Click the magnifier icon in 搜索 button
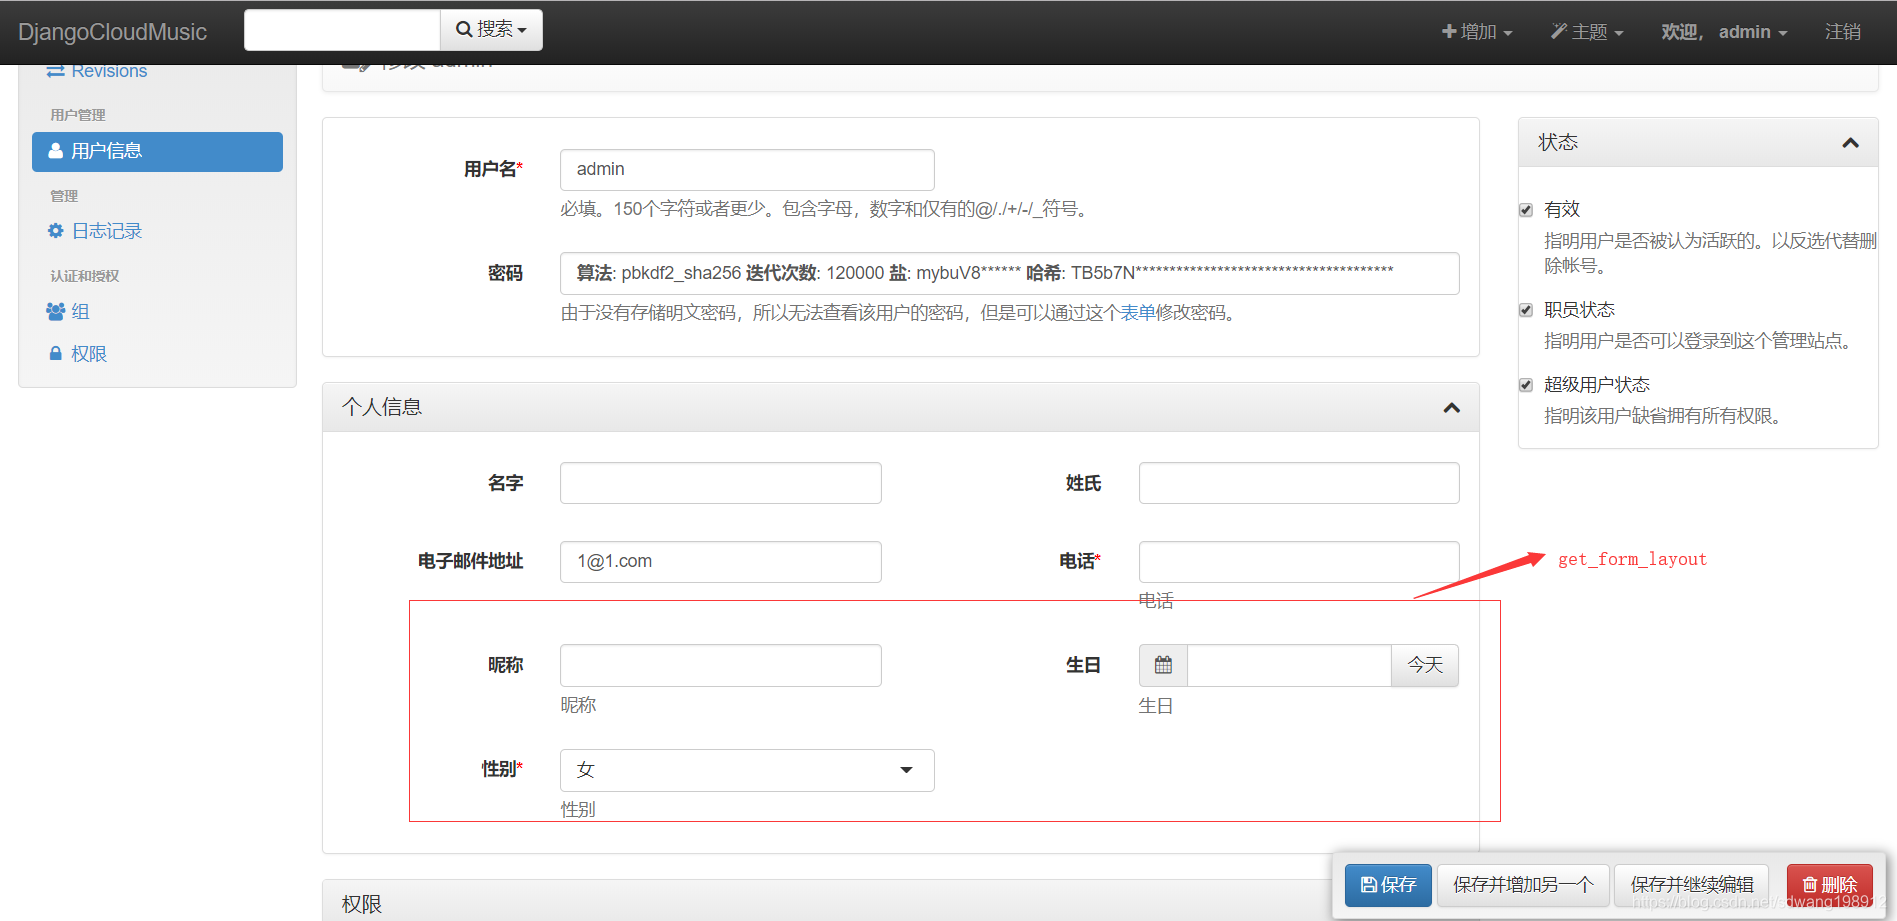This screenshot has width=1897, height=921. click(464, 30)
